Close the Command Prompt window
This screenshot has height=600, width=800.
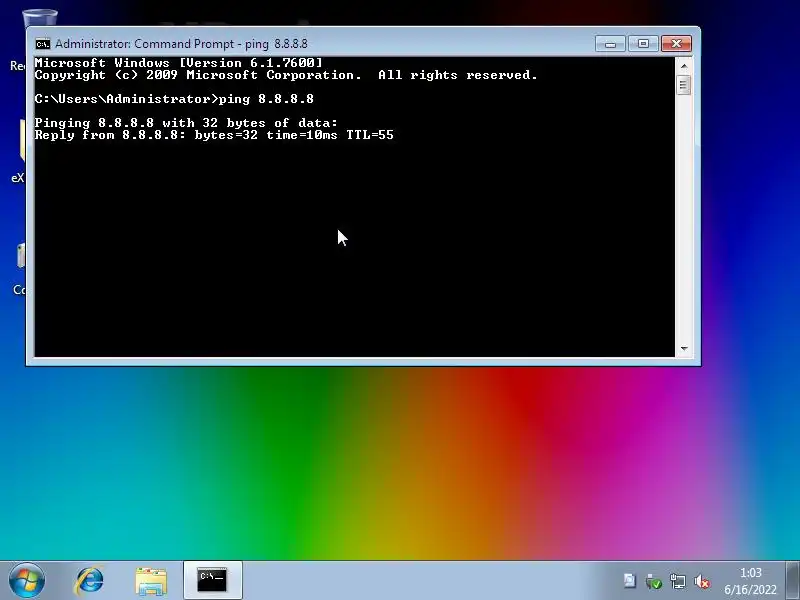tap(677, 44)
